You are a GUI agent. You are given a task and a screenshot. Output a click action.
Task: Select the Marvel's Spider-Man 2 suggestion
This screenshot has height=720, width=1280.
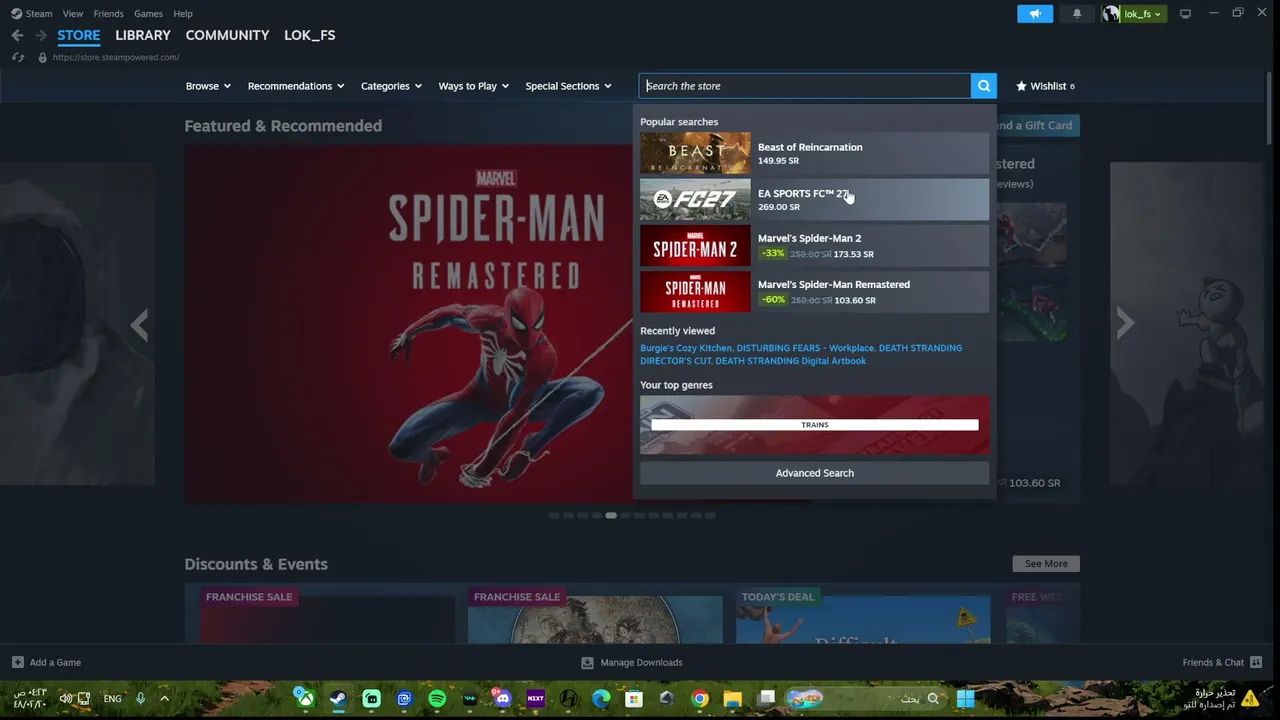tap(815, 245)
